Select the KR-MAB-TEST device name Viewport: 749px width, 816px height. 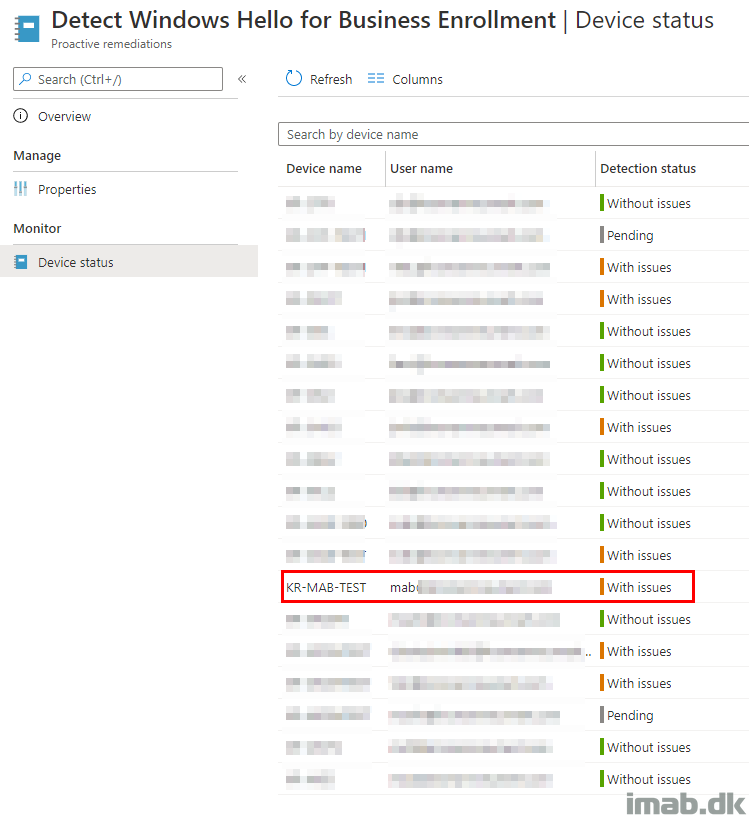[326, 588]
